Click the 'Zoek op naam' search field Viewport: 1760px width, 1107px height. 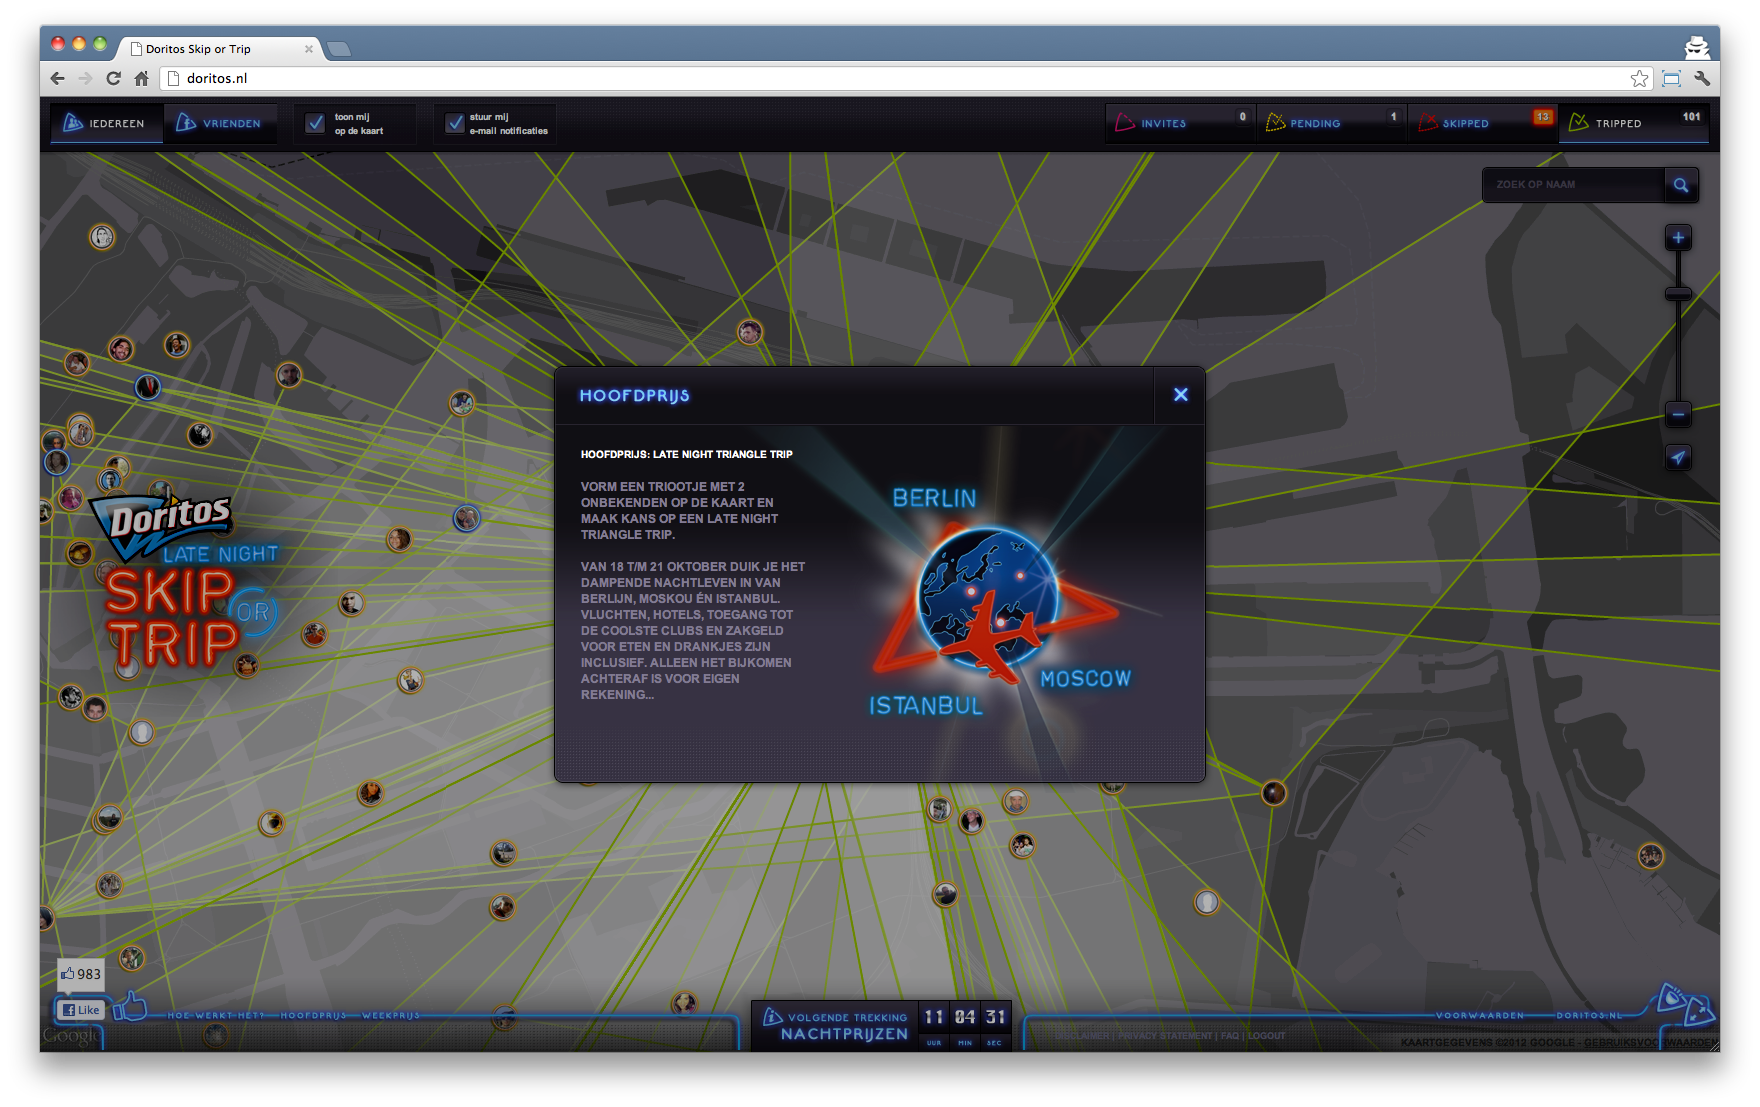(x=1574, y=185)
